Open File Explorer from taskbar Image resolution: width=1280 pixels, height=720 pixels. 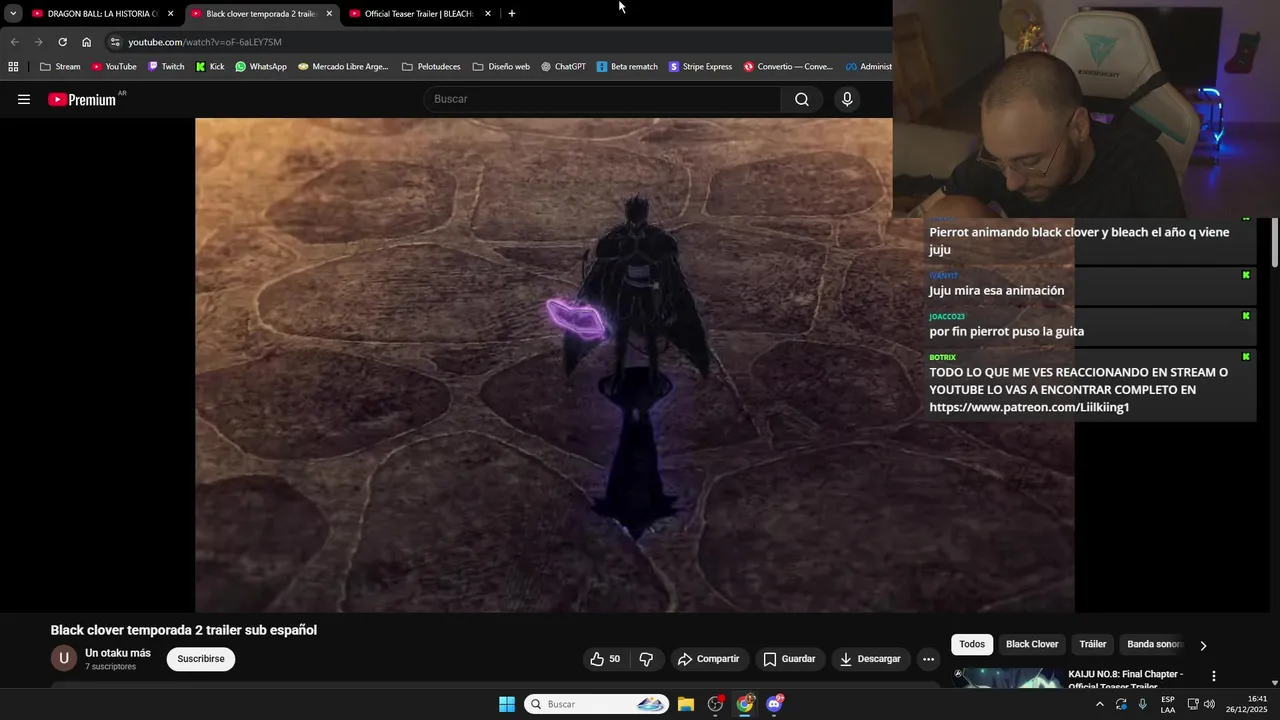(686, 704)
